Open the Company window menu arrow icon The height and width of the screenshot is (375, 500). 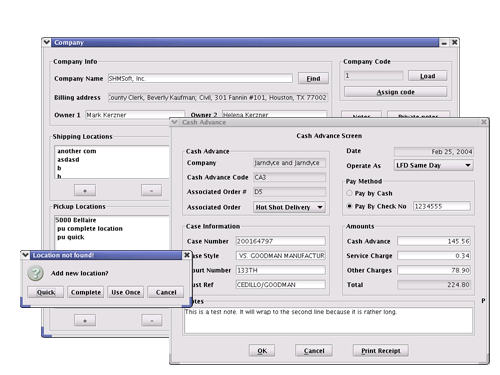pyautogui.click(x=47, y=42)
